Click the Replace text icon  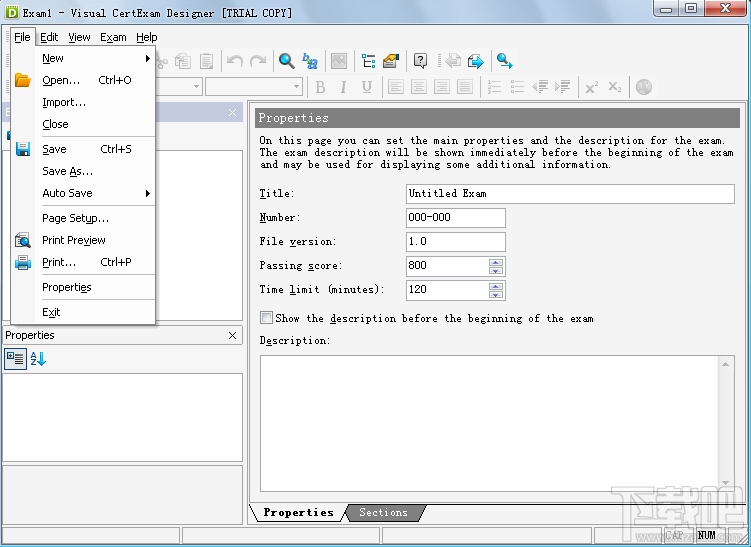(x=310, y=61)
